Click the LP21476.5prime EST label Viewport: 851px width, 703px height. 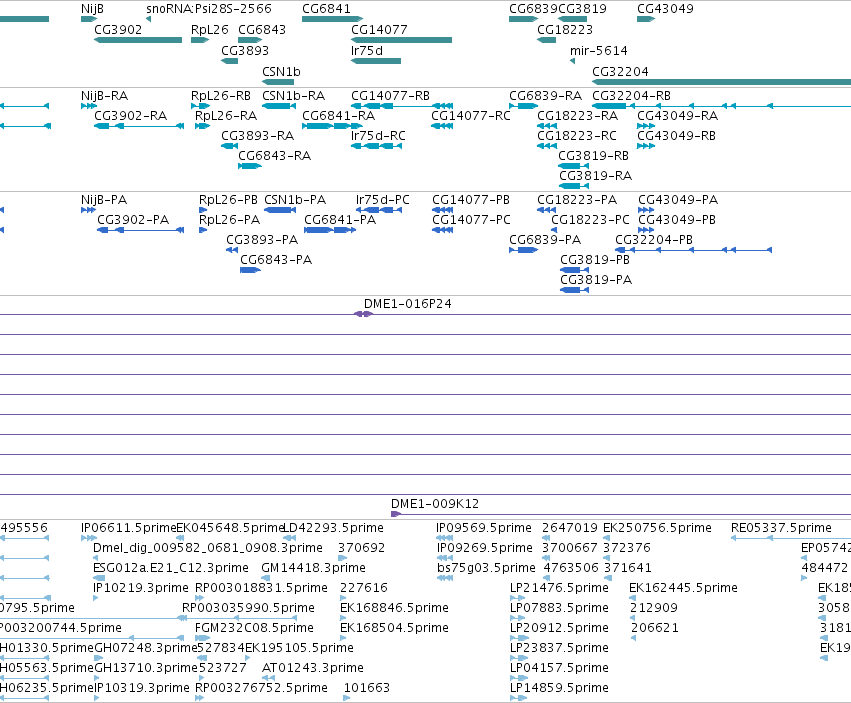point(559,588)
